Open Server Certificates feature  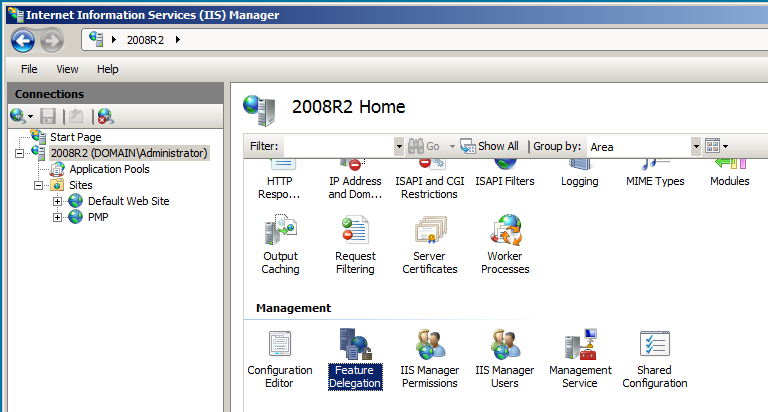click(430, 244)
